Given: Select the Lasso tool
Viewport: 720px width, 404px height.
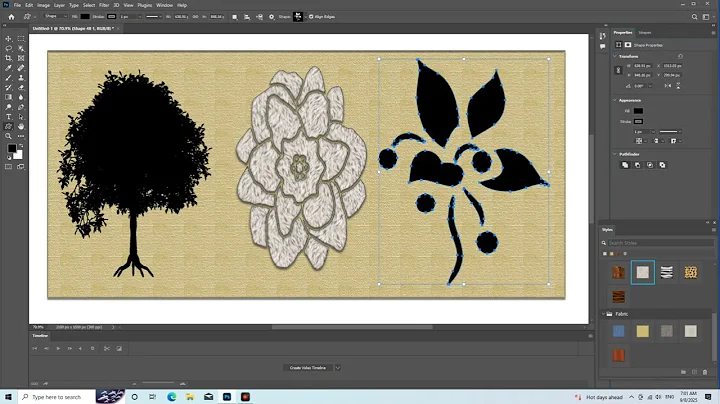Looking at the screenshot, I should click(x=8, y=48).
